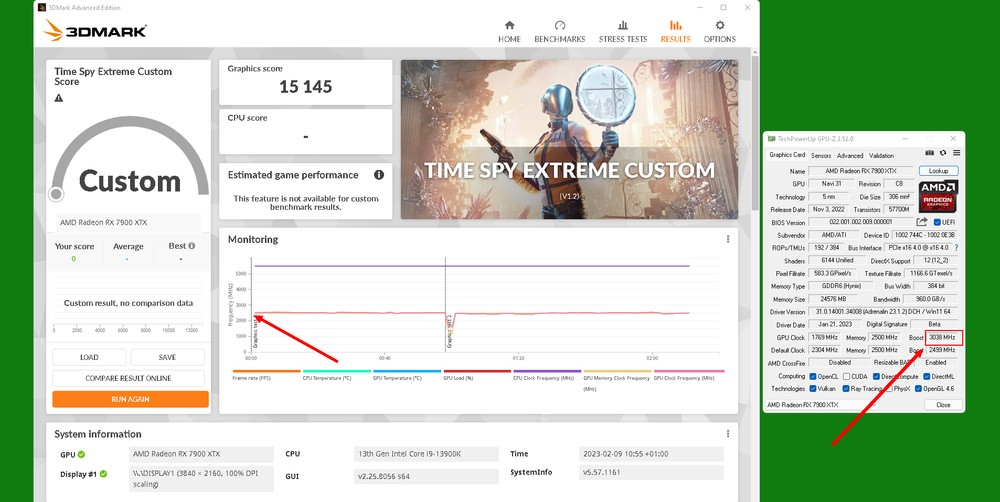1000x502 pixels.
Task: Click the info icon beside Estimated game performance
Action: point(379,175)
